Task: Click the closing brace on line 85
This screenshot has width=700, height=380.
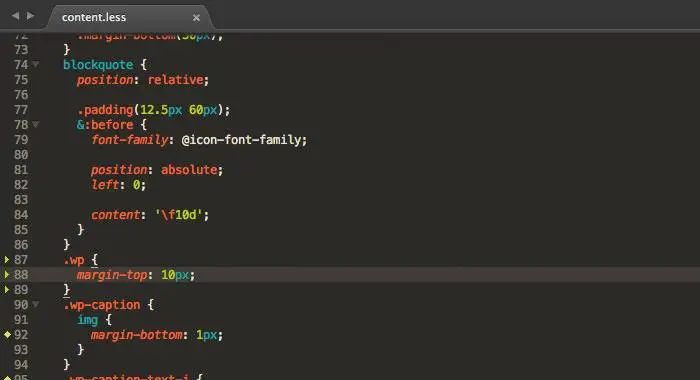Action: coord(80,230)
